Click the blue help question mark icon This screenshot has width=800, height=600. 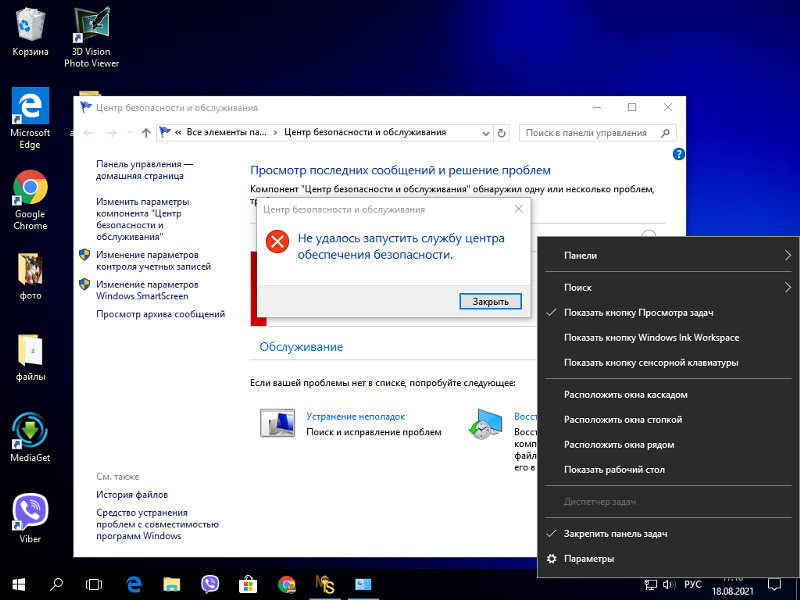679,154
